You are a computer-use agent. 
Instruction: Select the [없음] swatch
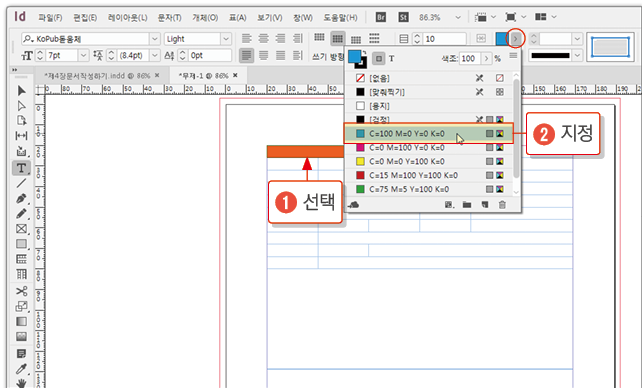coord(429,78)
